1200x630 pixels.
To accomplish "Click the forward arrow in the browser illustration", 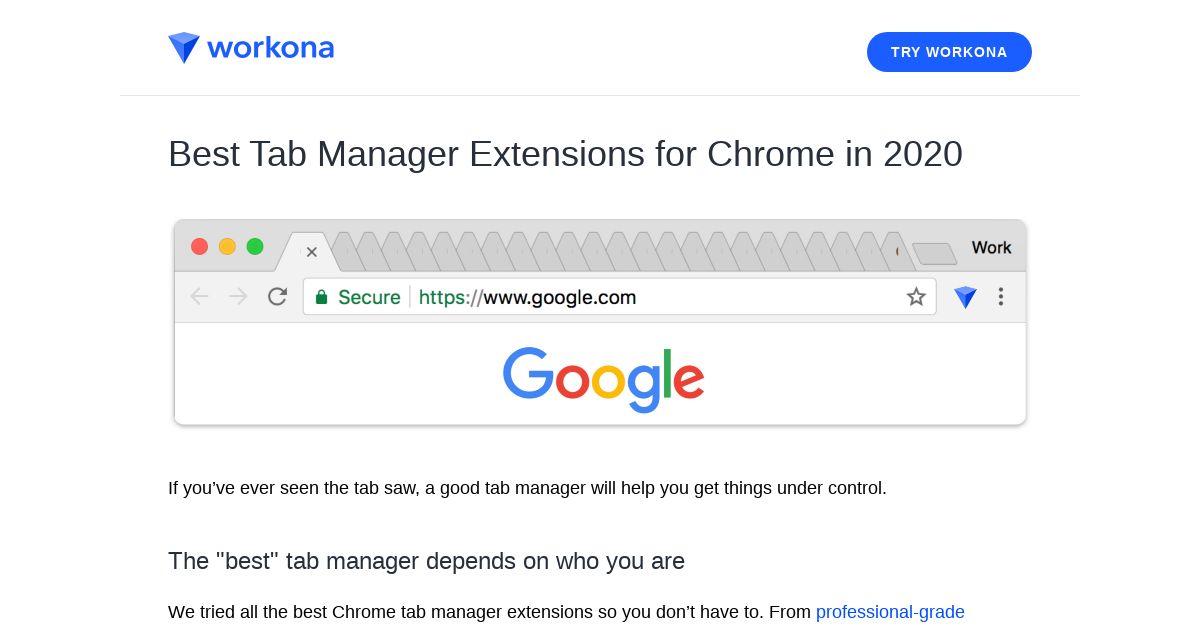I will (238, 296).
